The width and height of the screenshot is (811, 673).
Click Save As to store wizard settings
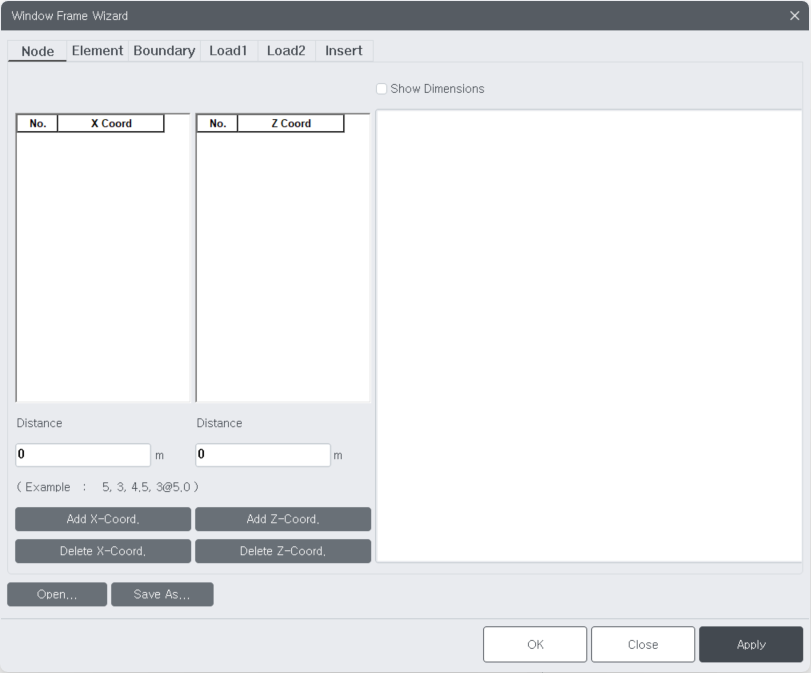(162, 594)
